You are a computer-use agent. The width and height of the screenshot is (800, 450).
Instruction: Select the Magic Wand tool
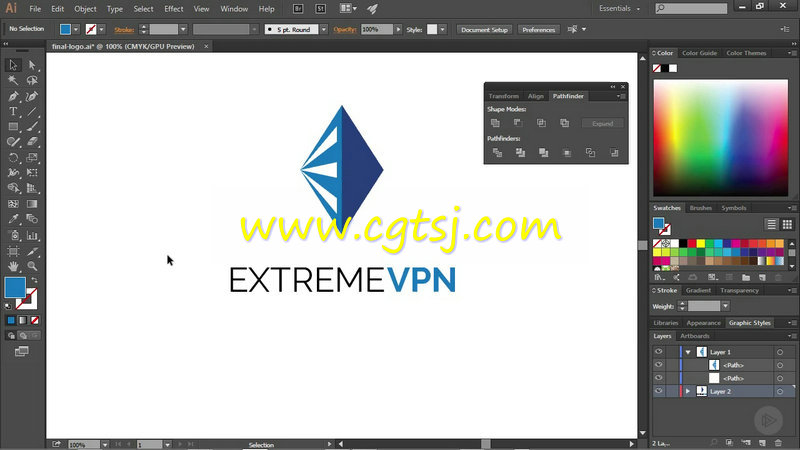13,81
